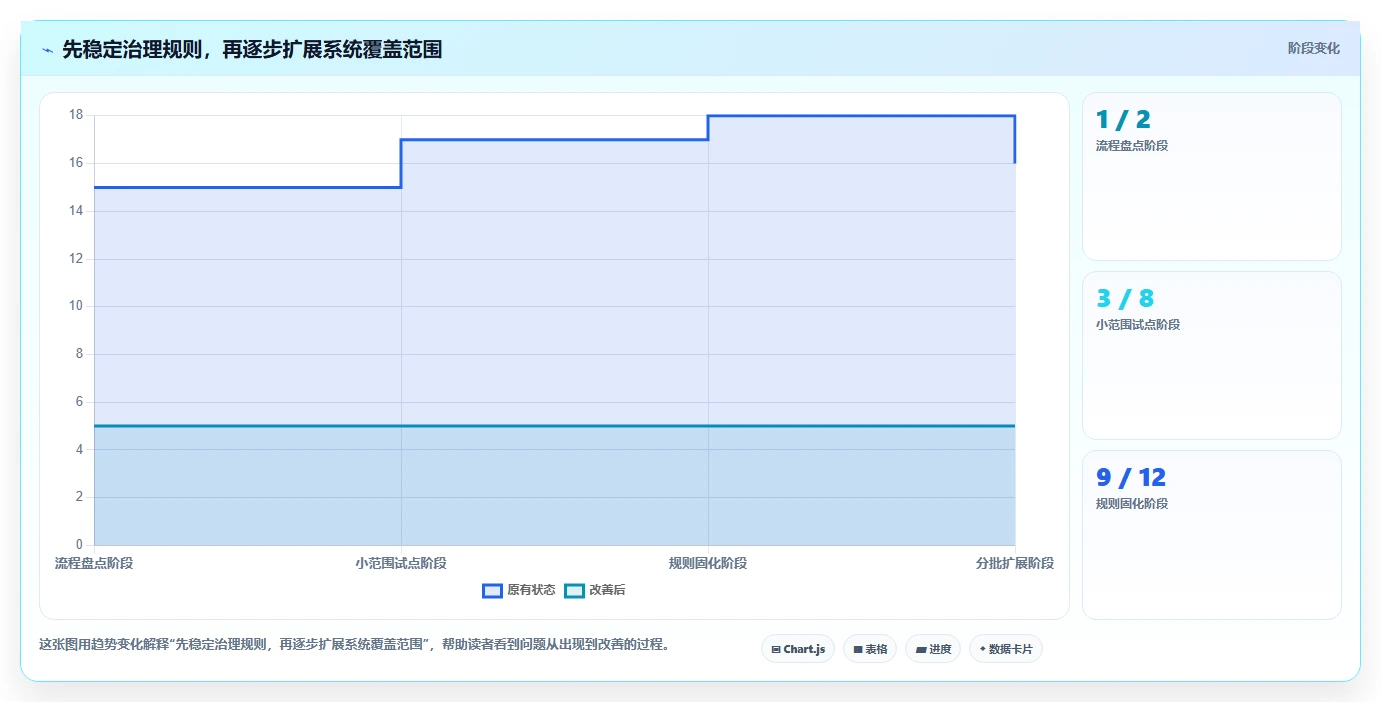Click the 0 y-axis tick value

pos(79,545)
